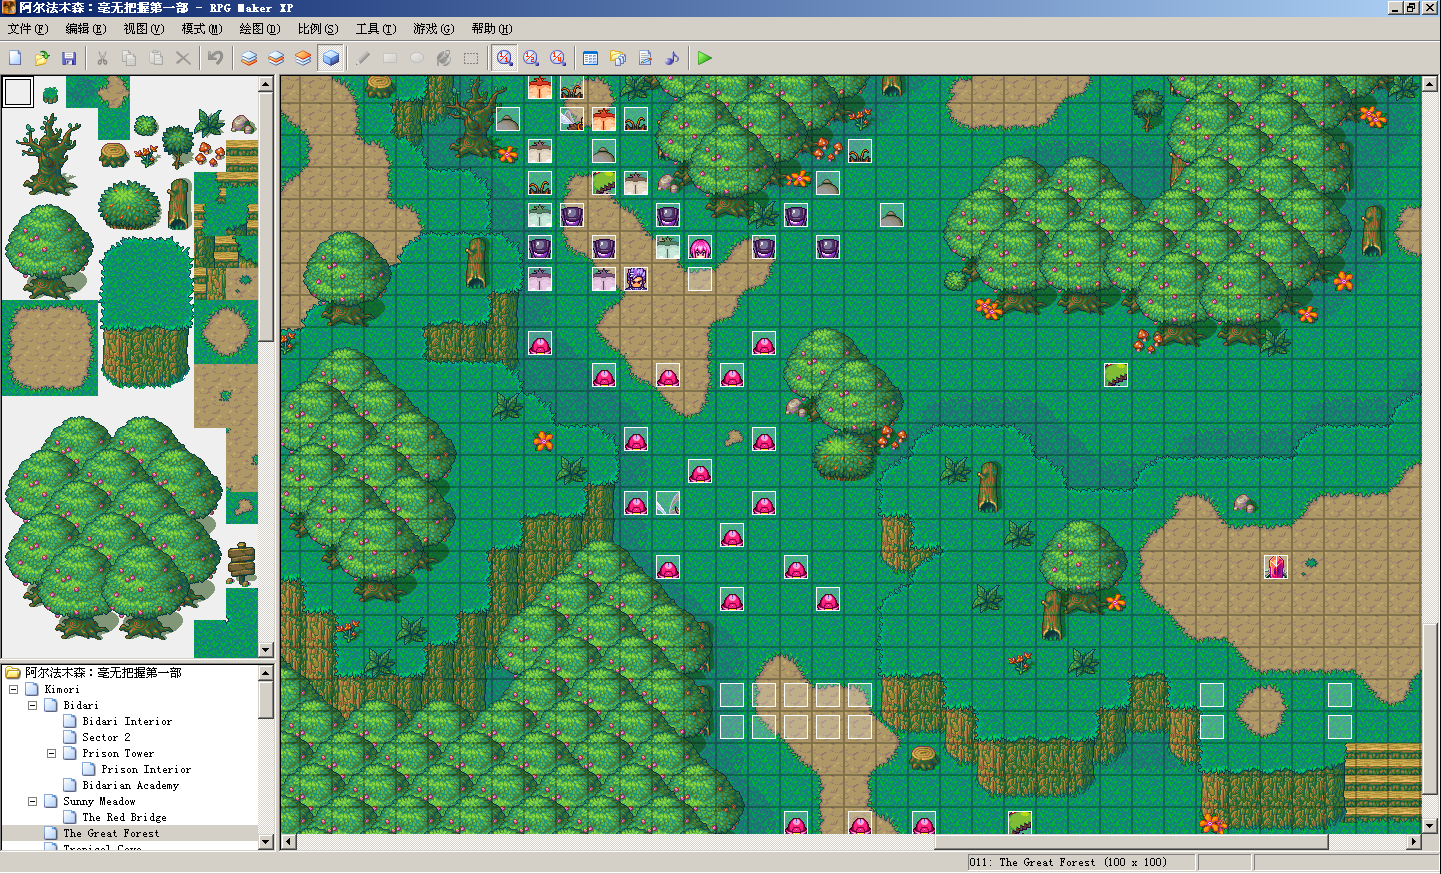
Task: Pick the wooden signpost tile in tileset
Action: coord(242,564)
